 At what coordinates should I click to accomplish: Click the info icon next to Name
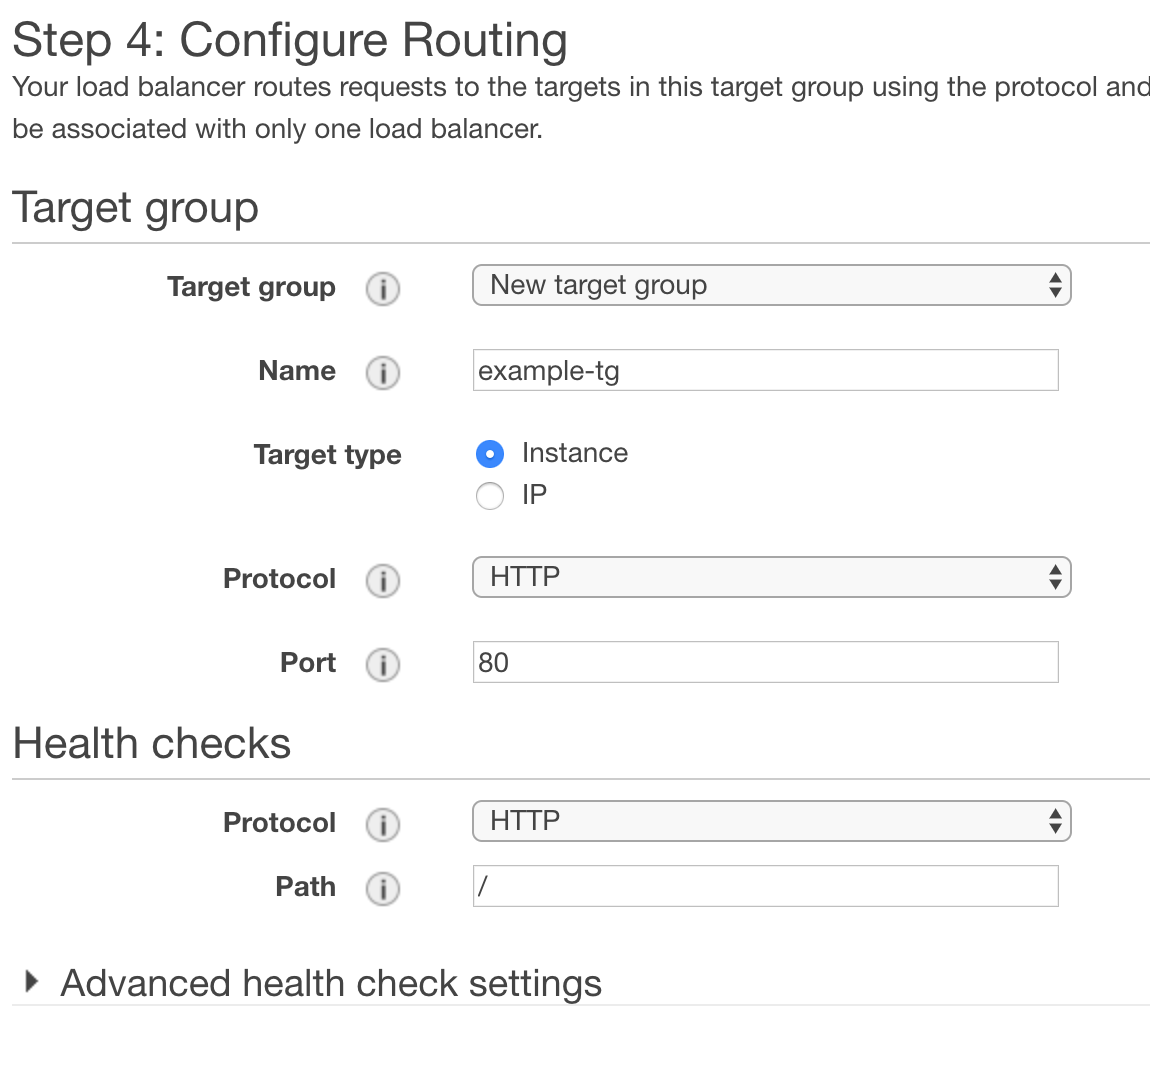click(383, 373)
